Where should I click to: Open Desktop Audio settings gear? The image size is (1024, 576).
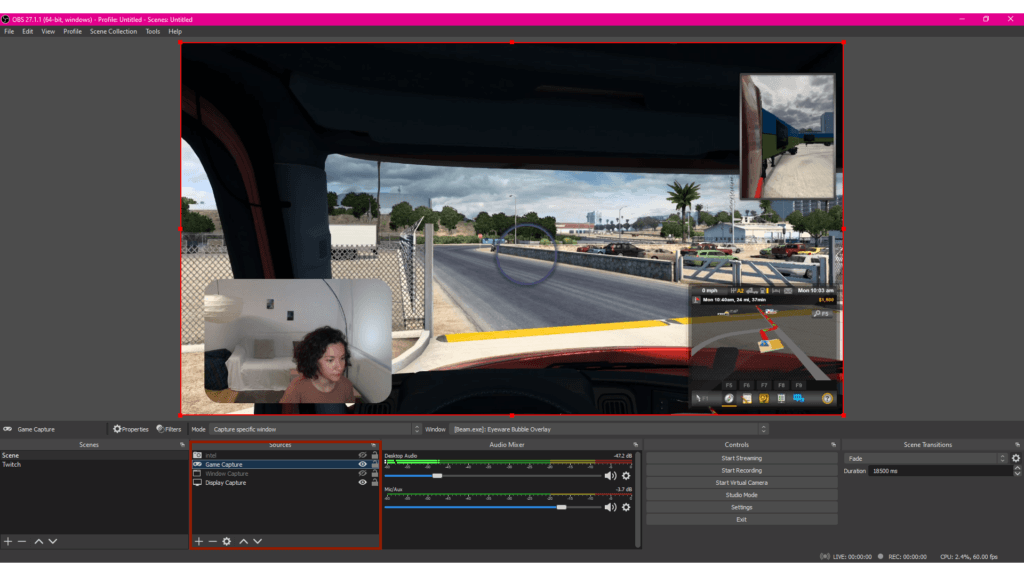pos(626,476)
